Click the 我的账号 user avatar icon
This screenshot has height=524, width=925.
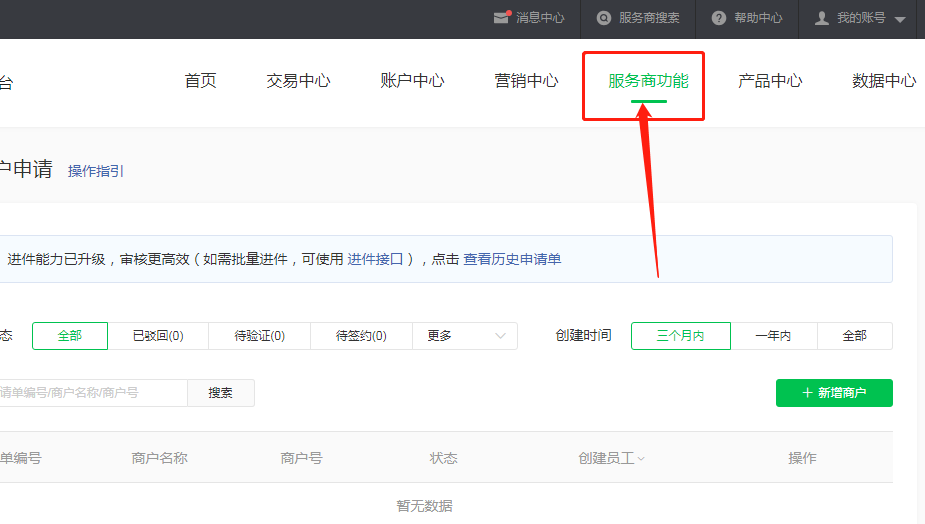[x=821, y=18]
